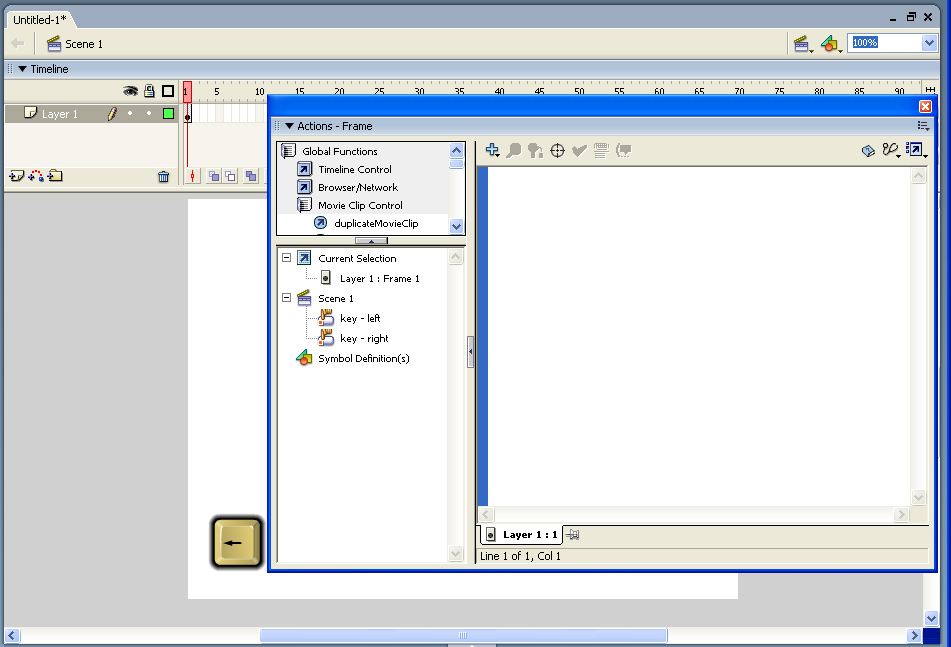Insert a new layer in the timeline
Image resolution: width=951 pixels, height=647 pixels.
[x=16, y=176]
